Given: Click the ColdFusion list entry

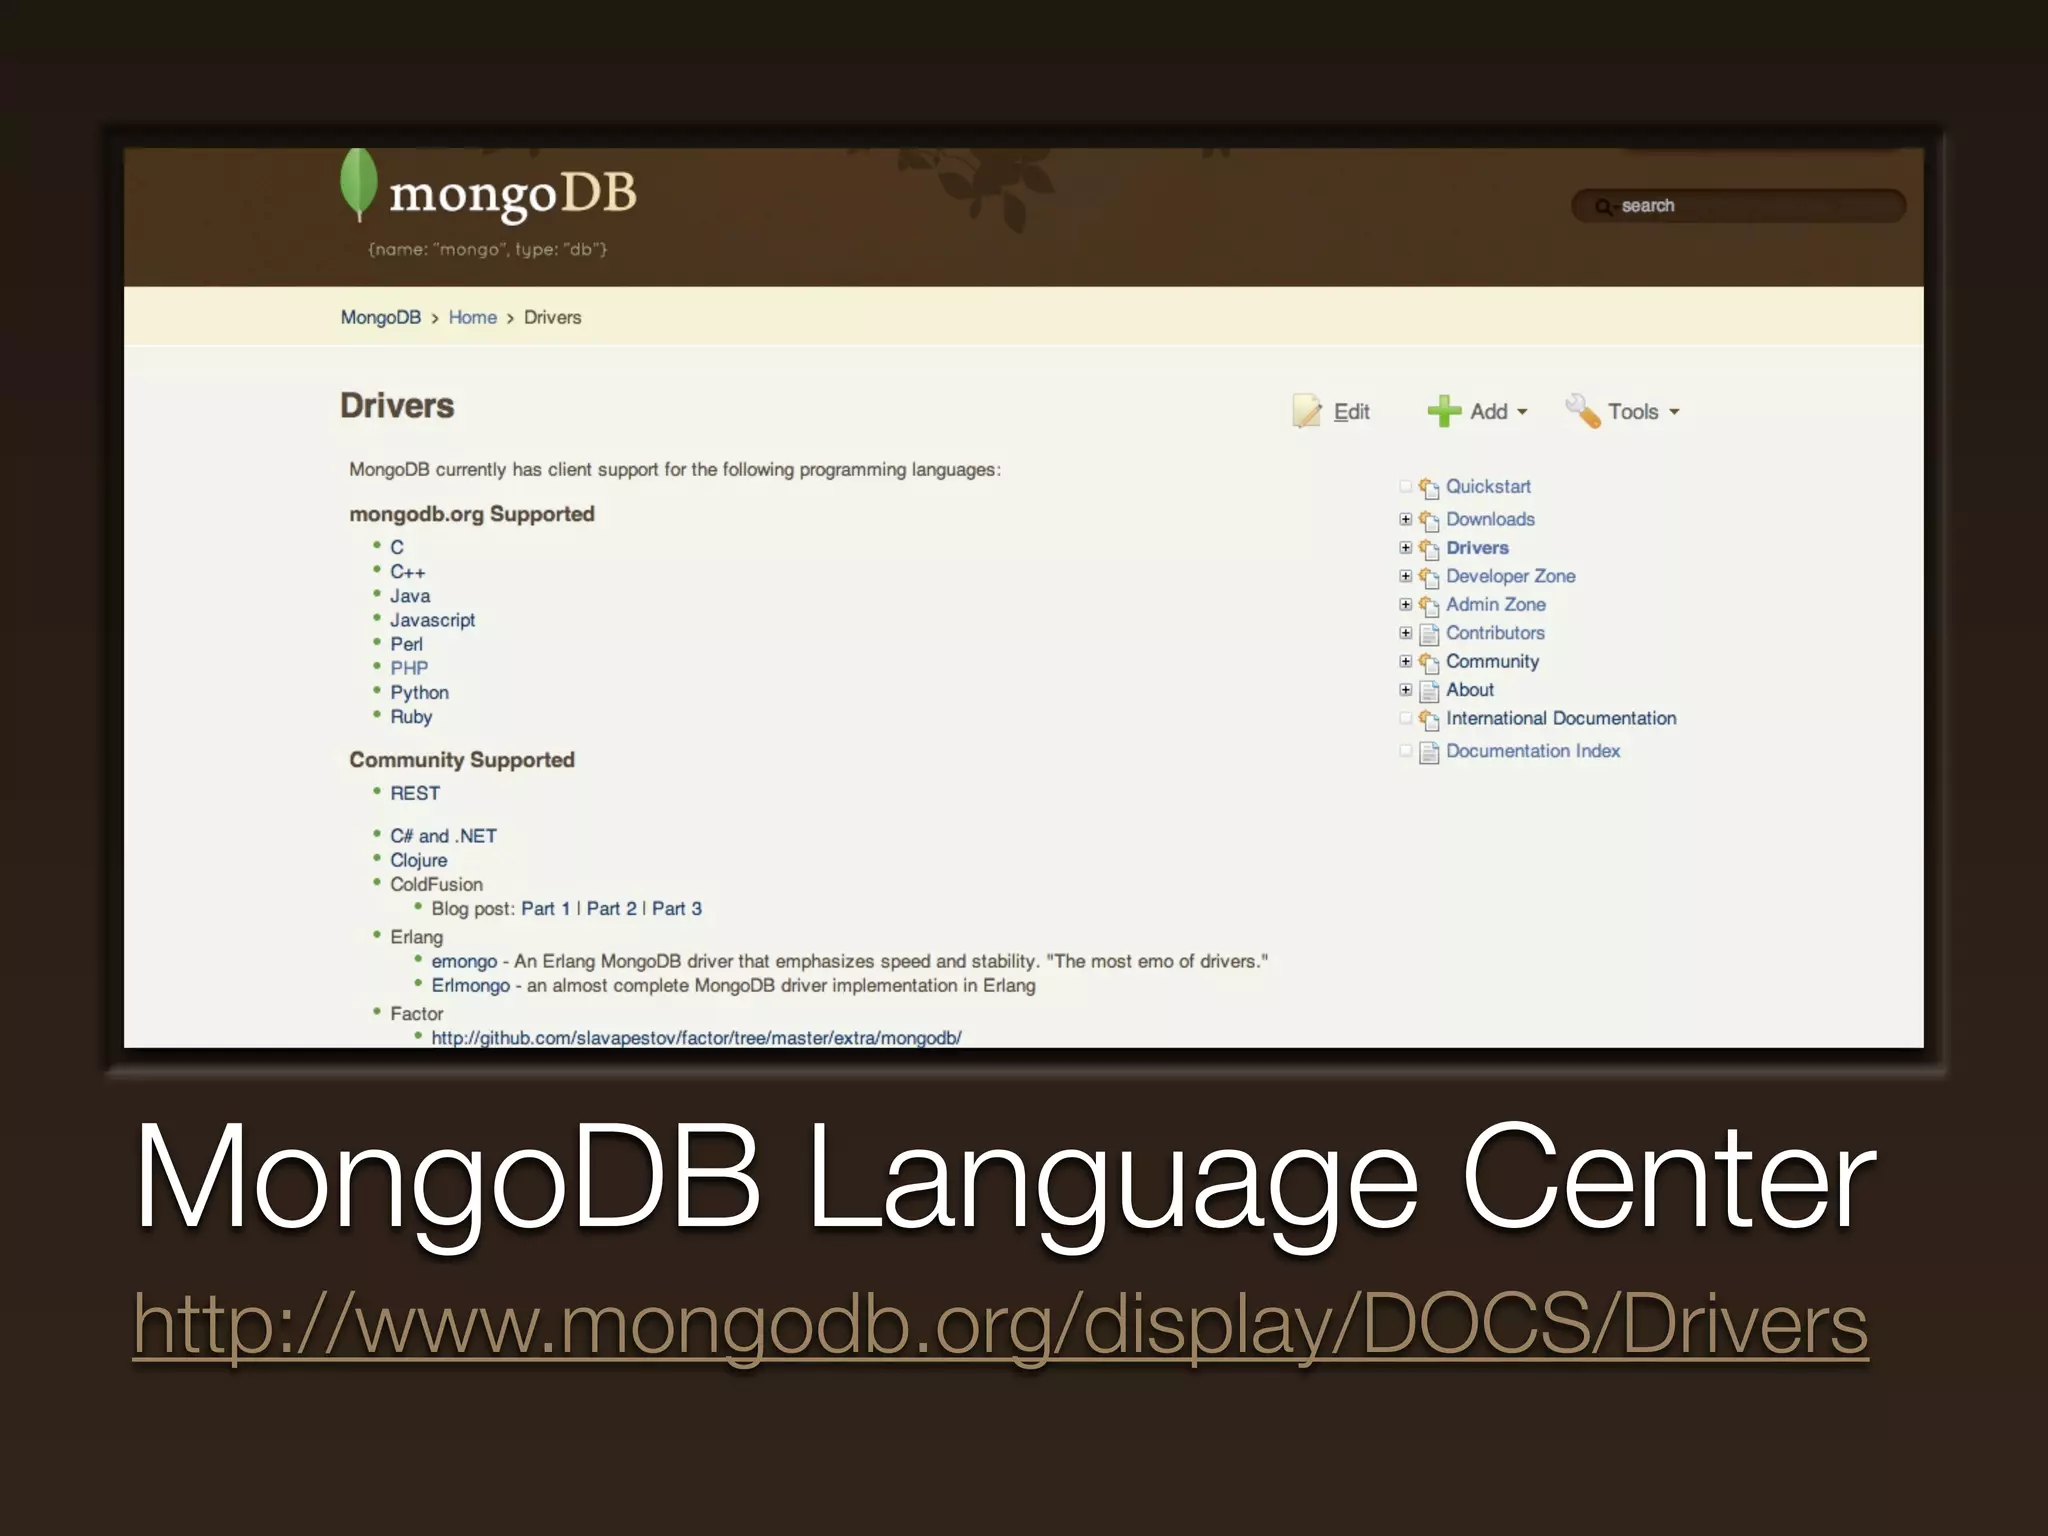Looking at the screenshot, I should point(436,885).
